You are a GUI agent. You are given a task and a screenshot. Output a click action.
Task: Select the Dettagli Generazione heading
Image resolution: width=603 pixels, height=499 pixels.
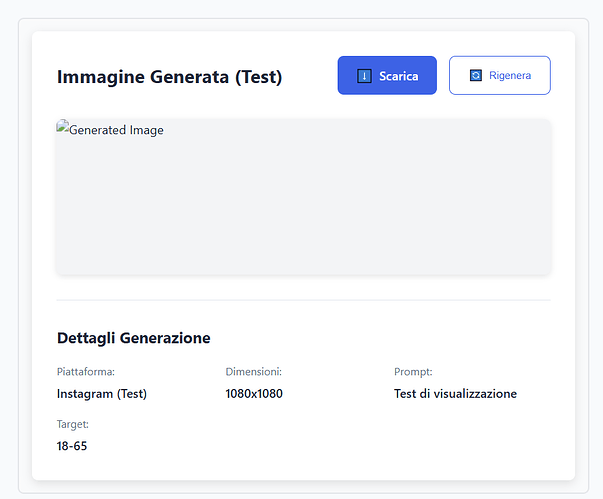pos(134,338)
